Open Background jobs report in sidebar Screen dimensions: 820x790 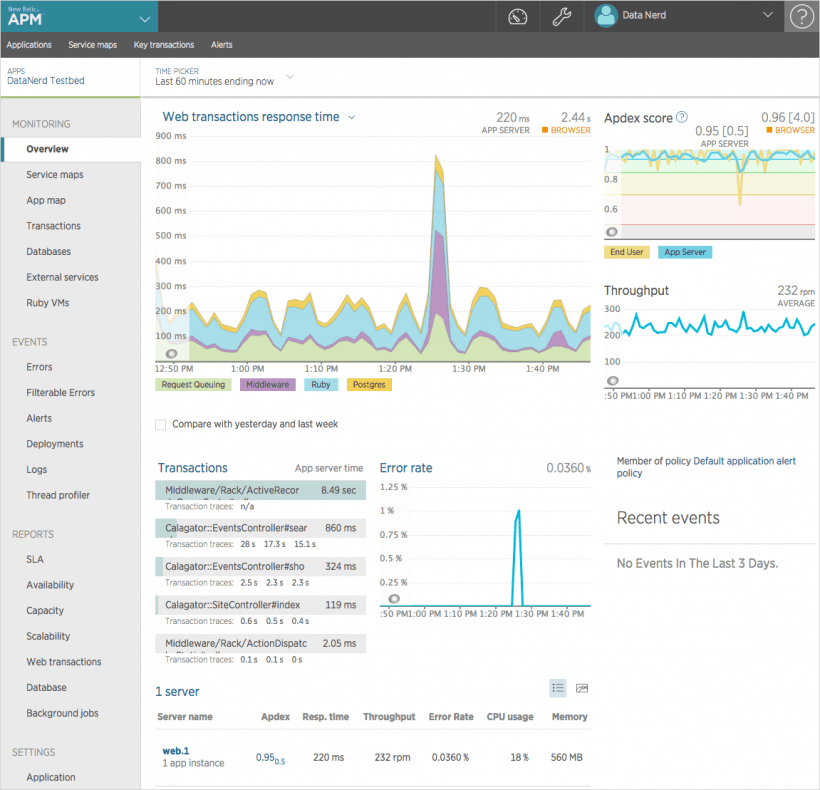[x=62, y=713]
